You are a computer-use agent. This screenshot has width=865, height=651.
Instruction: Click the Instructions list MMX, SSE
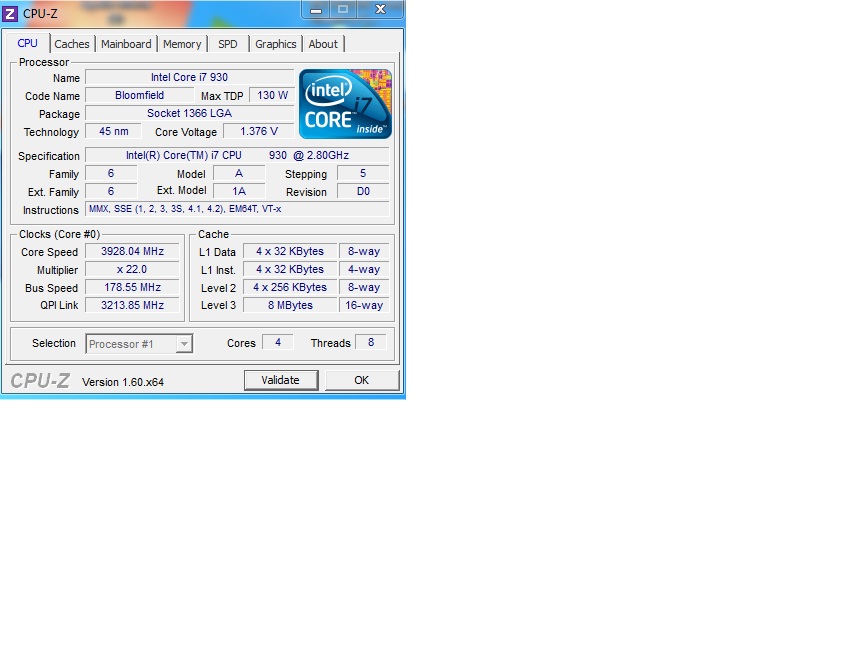(x=237, y=209)
